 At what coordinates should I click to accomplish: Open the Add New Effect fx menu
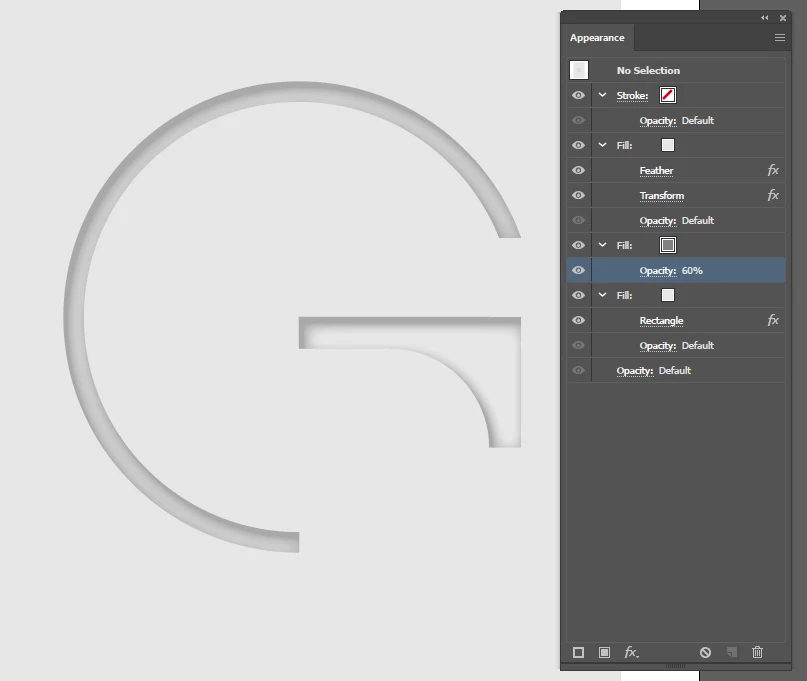coord(631,653)
